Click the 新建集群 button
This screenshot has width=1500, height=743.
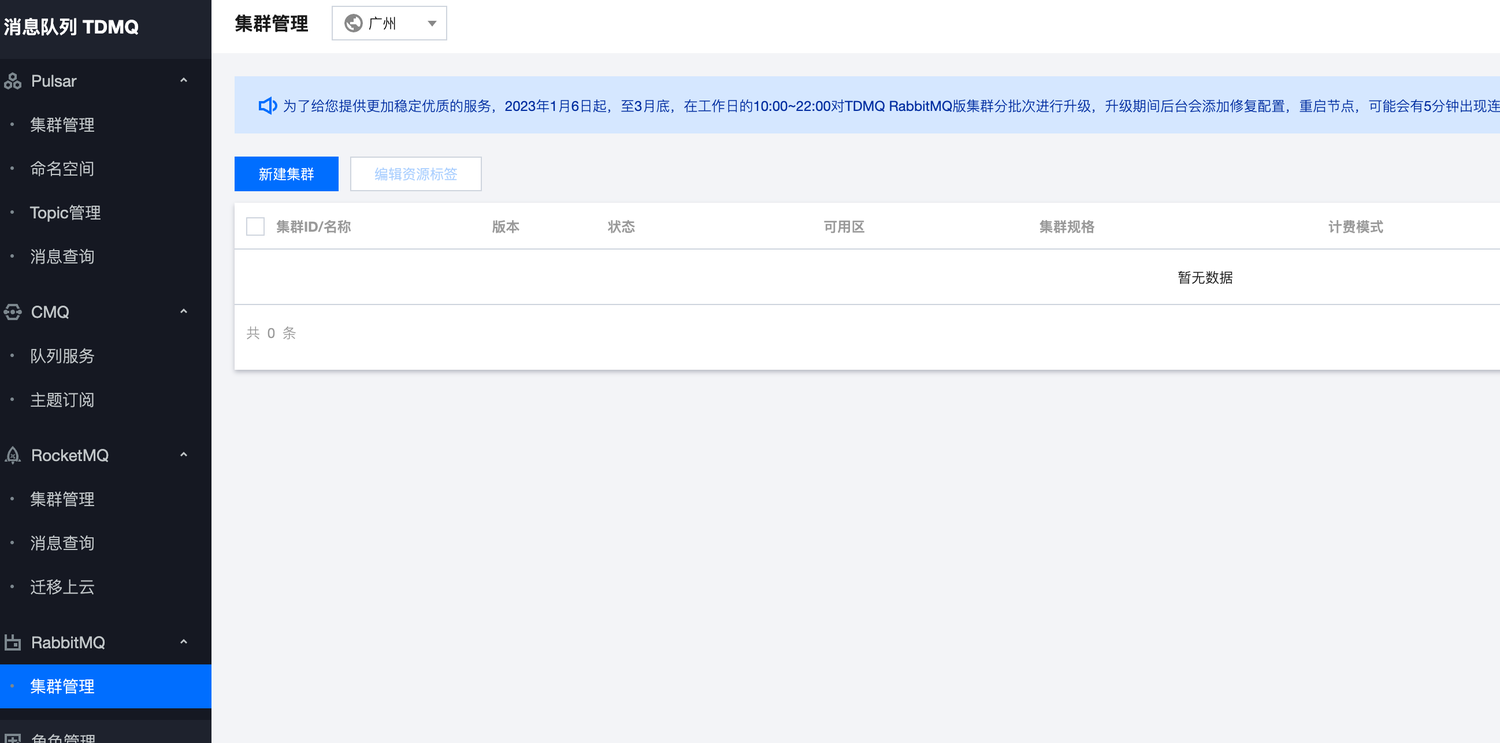tap(286, 174)
